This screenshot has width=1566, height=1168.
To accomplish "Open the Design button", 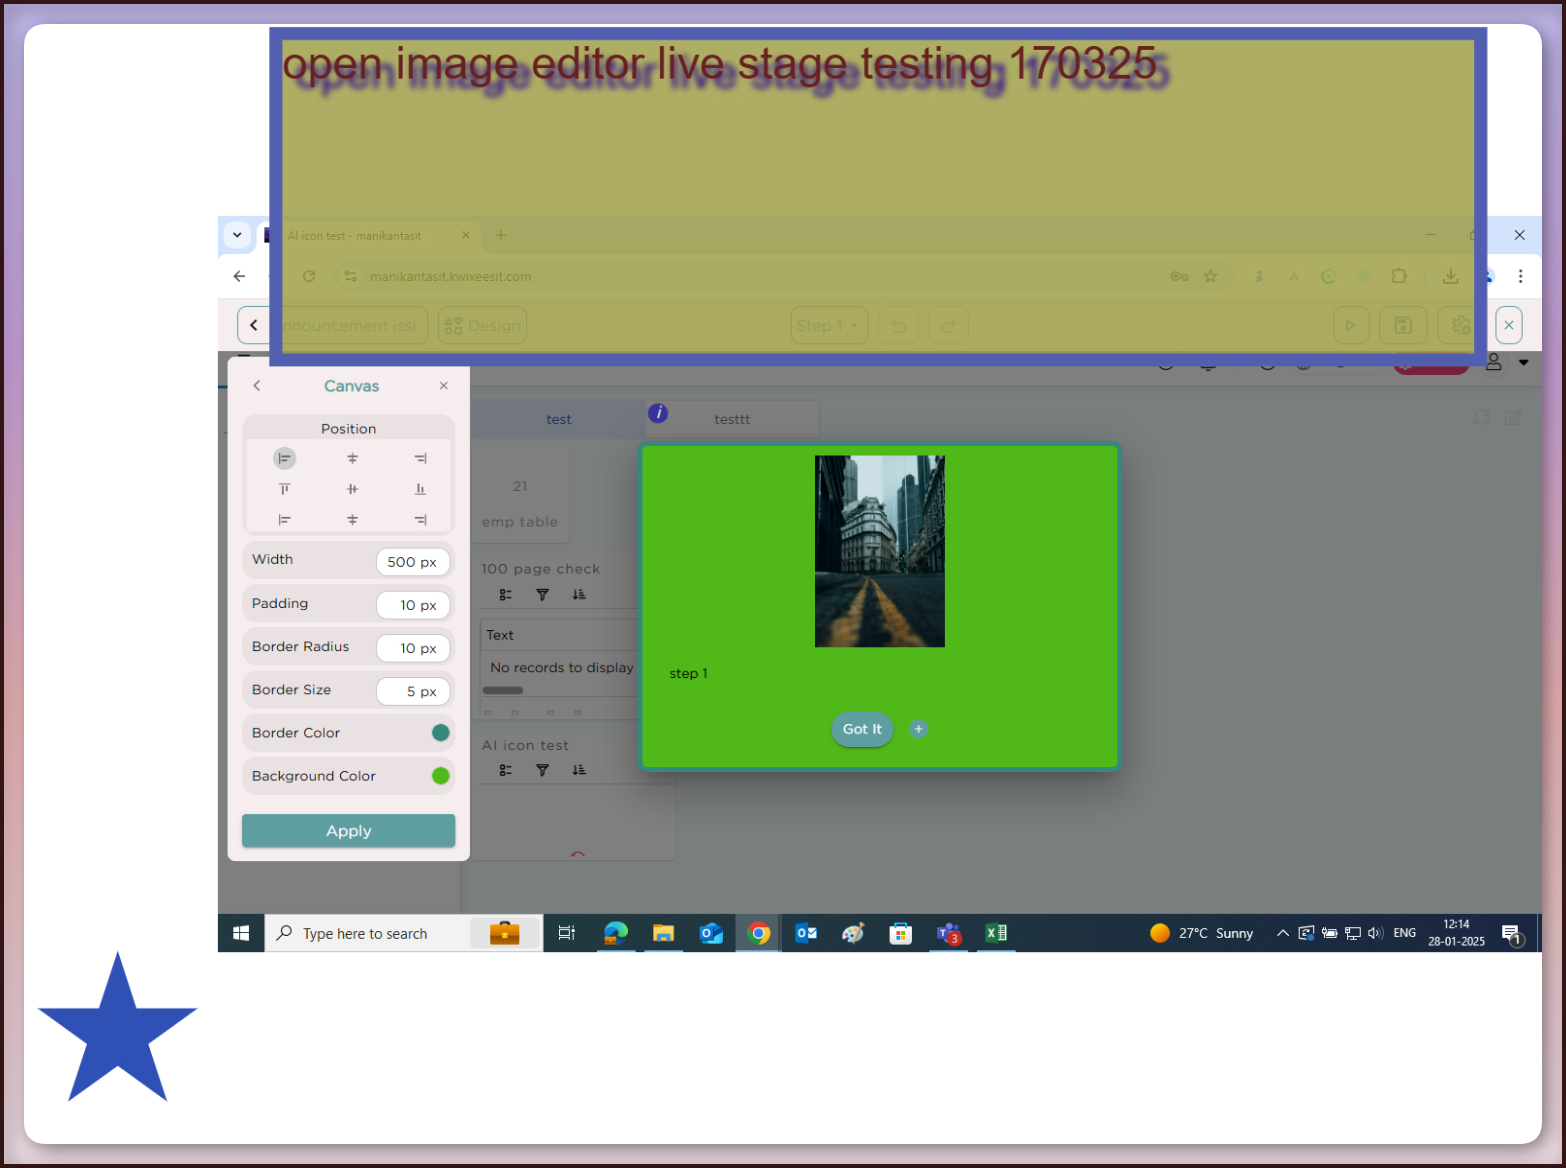I will 482,325.
